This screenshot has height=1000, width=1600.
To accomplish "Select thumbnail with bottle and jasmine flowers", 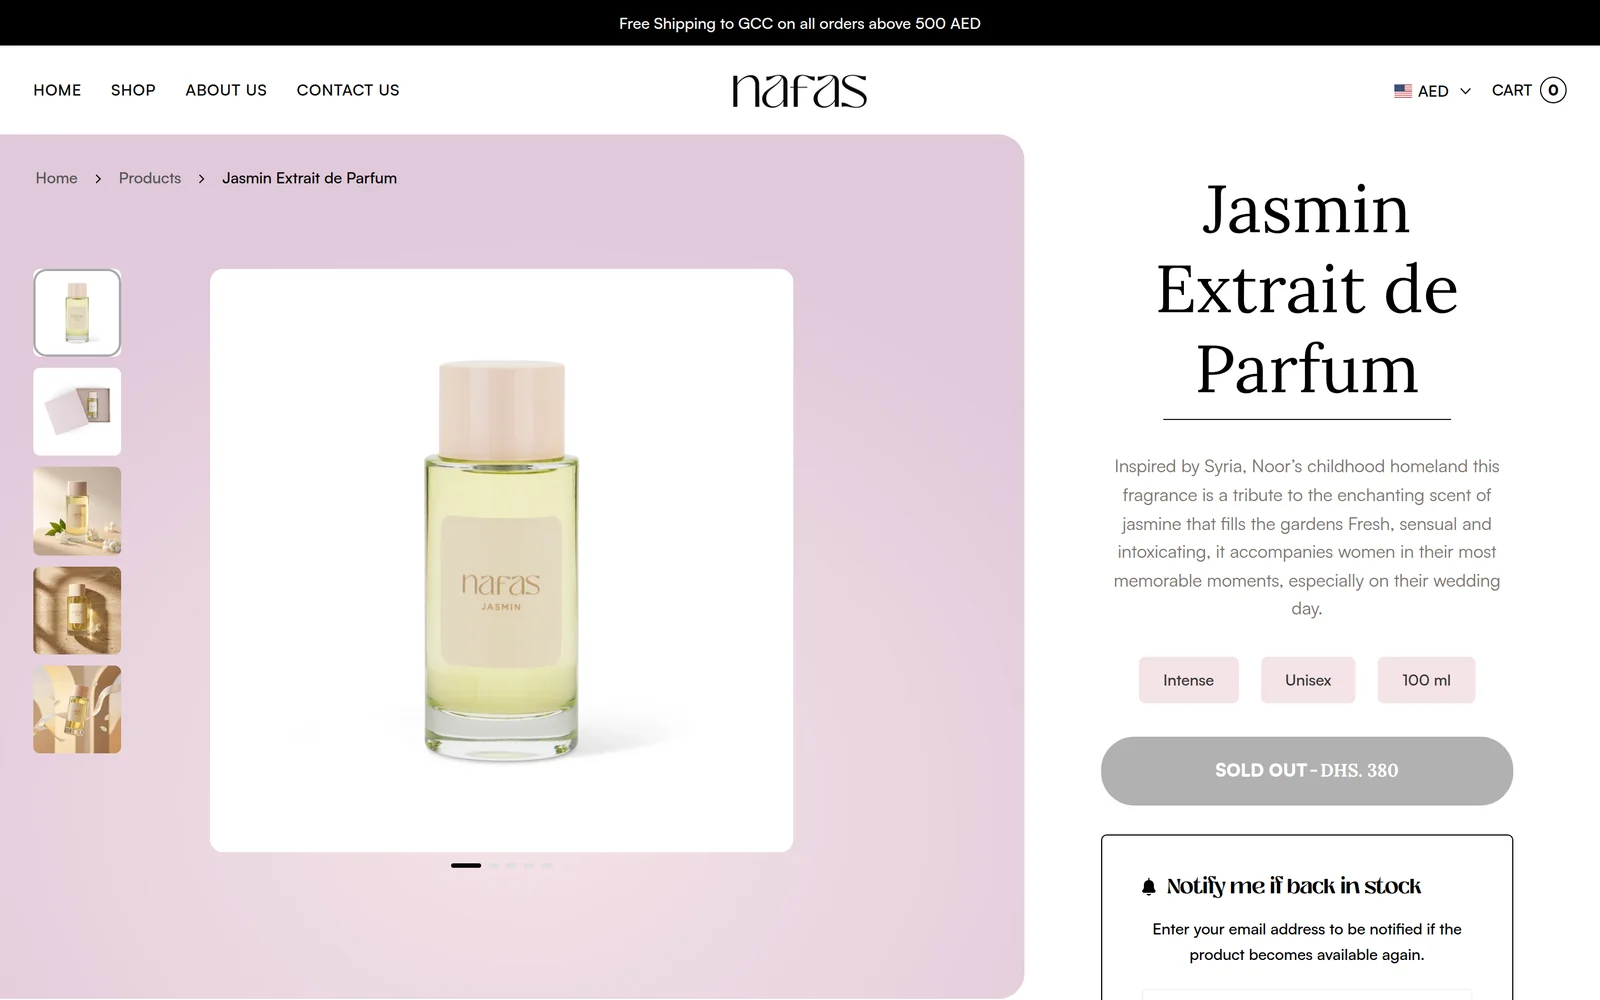I will click(x=77, y=511).
